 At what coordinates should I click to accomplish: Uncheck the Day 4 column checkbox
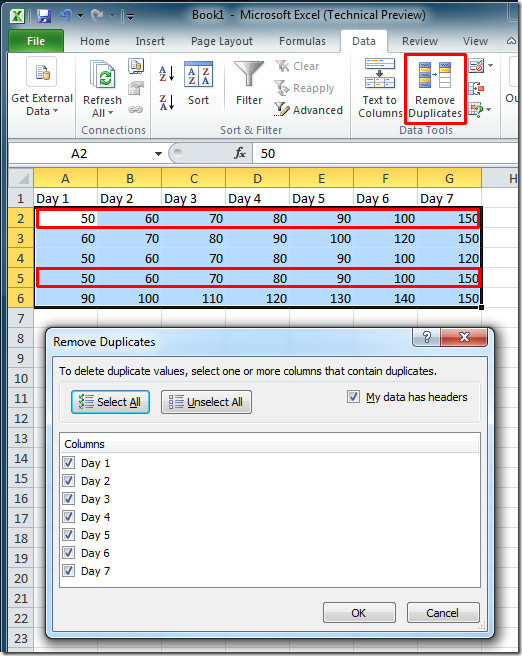point(69,517)
